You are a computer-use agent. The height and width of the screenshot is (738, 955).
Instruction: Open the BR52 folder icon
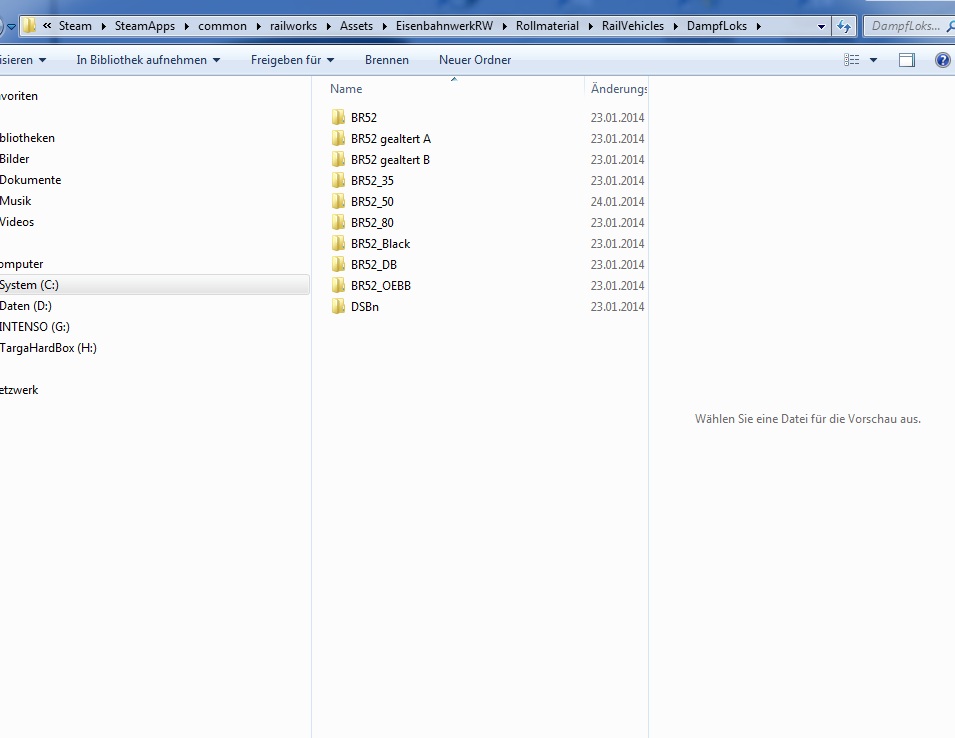click(x=338, y=117)
